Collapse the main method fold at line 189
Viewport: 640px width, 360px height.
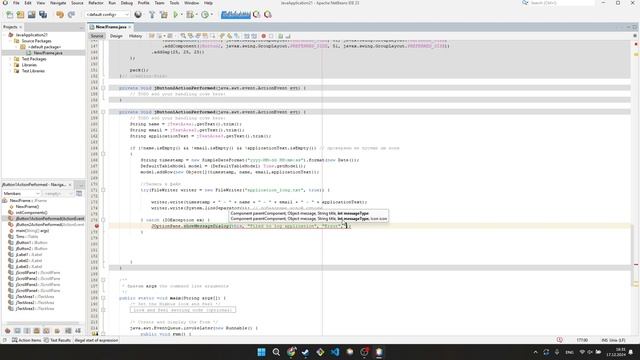(103, 298)
